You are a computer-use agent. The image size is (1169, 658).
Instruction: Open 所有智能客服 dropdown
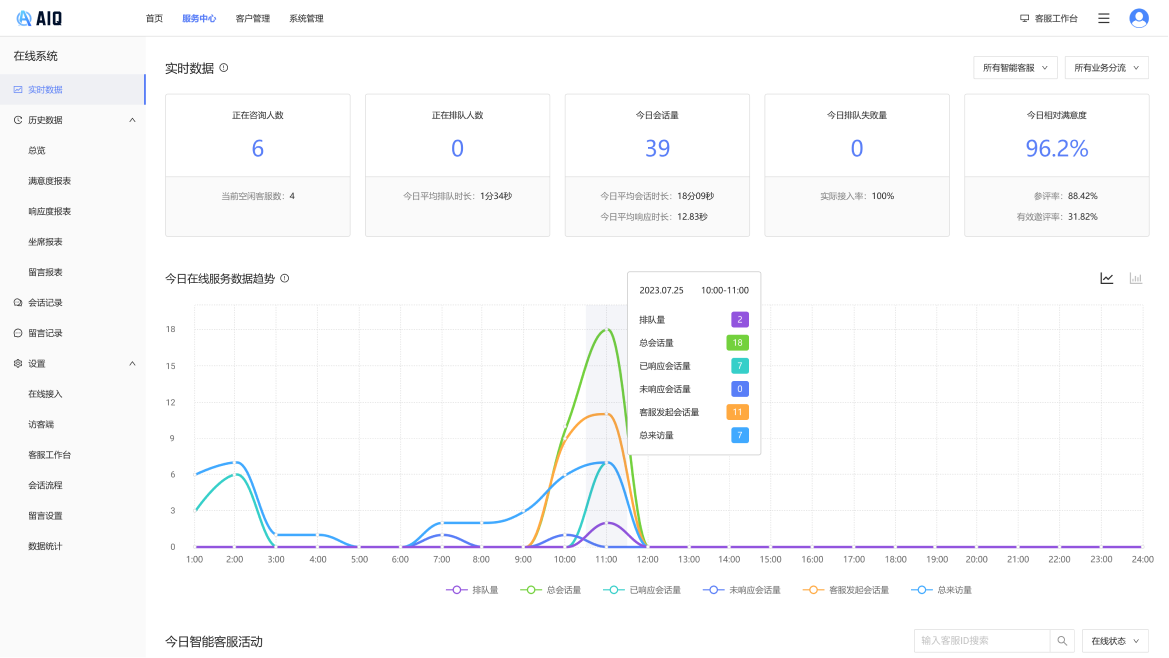[1015, 68]
